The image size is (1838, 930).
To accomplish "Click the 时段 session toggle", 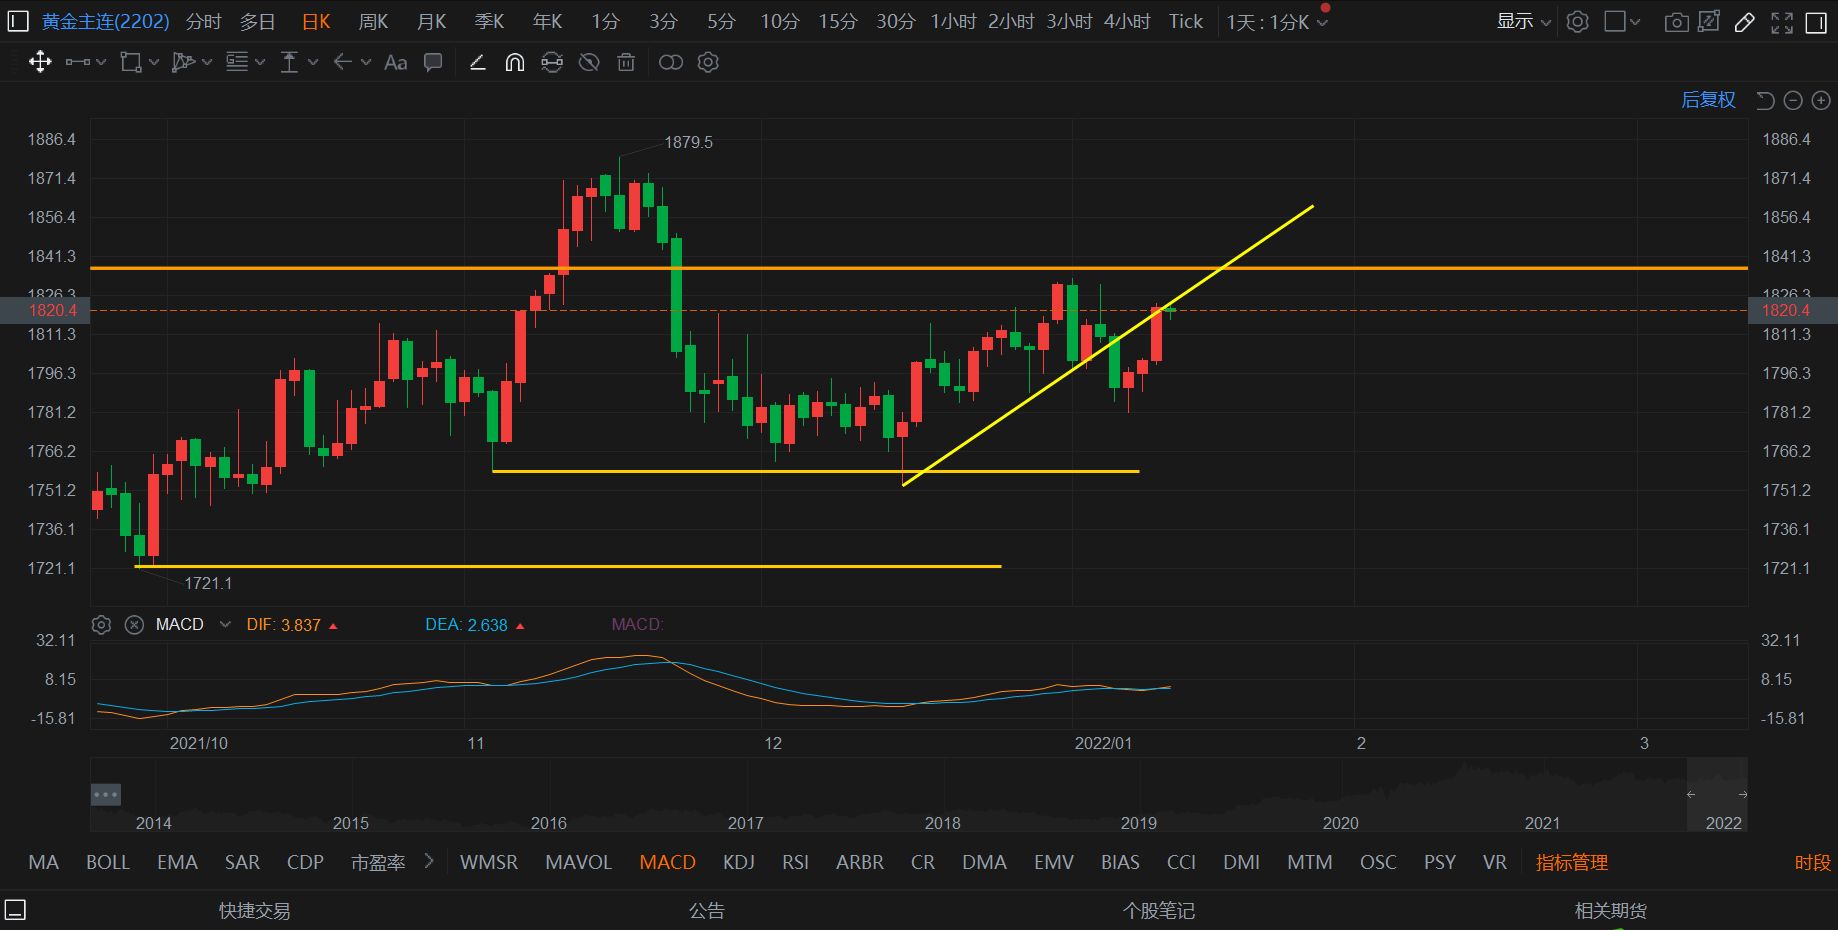I will (1812, 862).
